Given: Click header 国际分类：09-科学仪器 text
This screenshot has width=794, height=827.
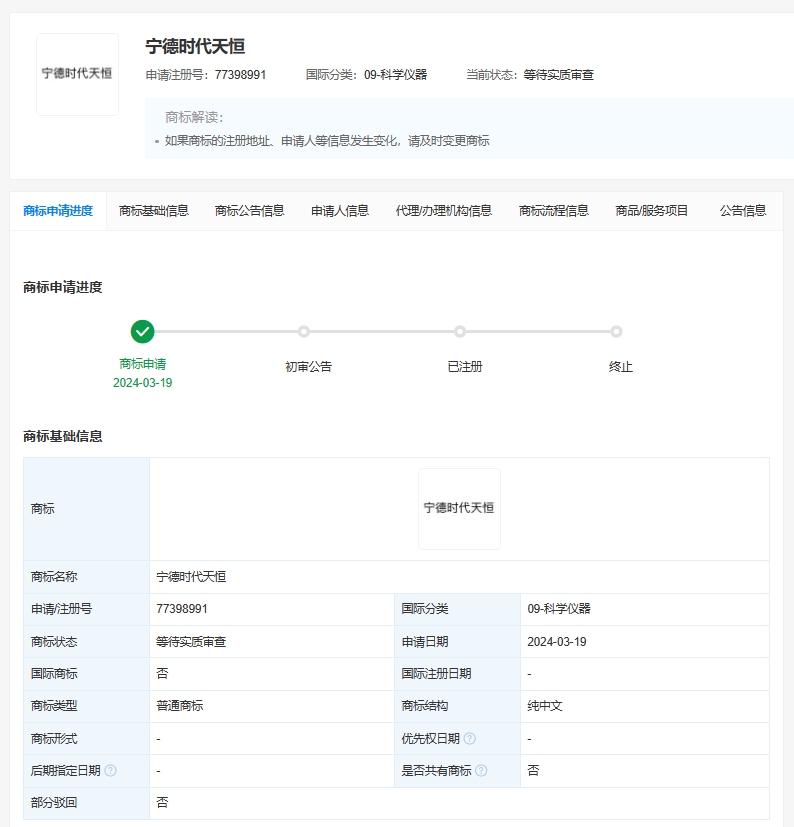Looking at the screenshot, I should point(367,75).
